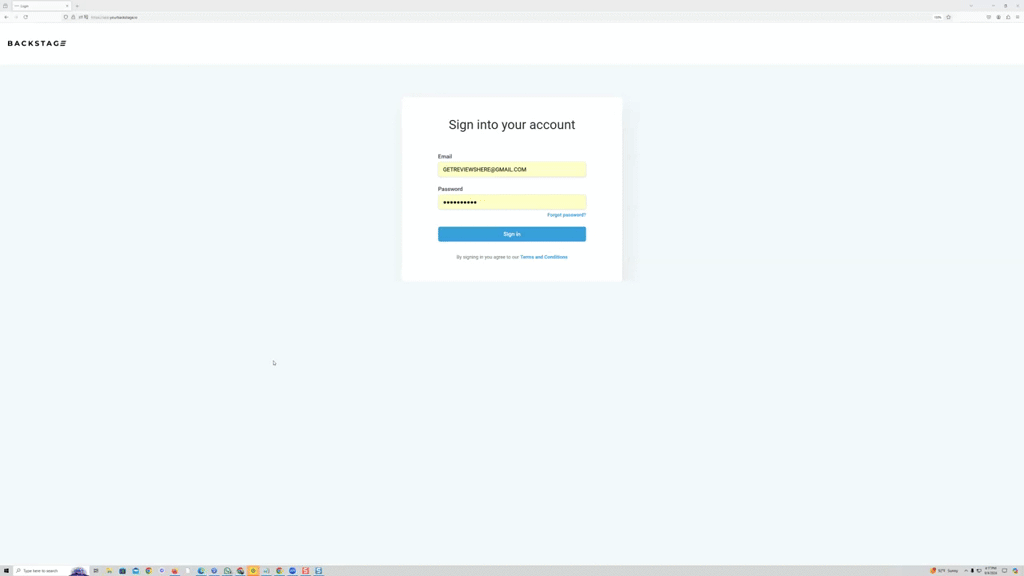Click the URL in the address bar
This screenshot has width=1024, height=576.
(x=114, y=18)
